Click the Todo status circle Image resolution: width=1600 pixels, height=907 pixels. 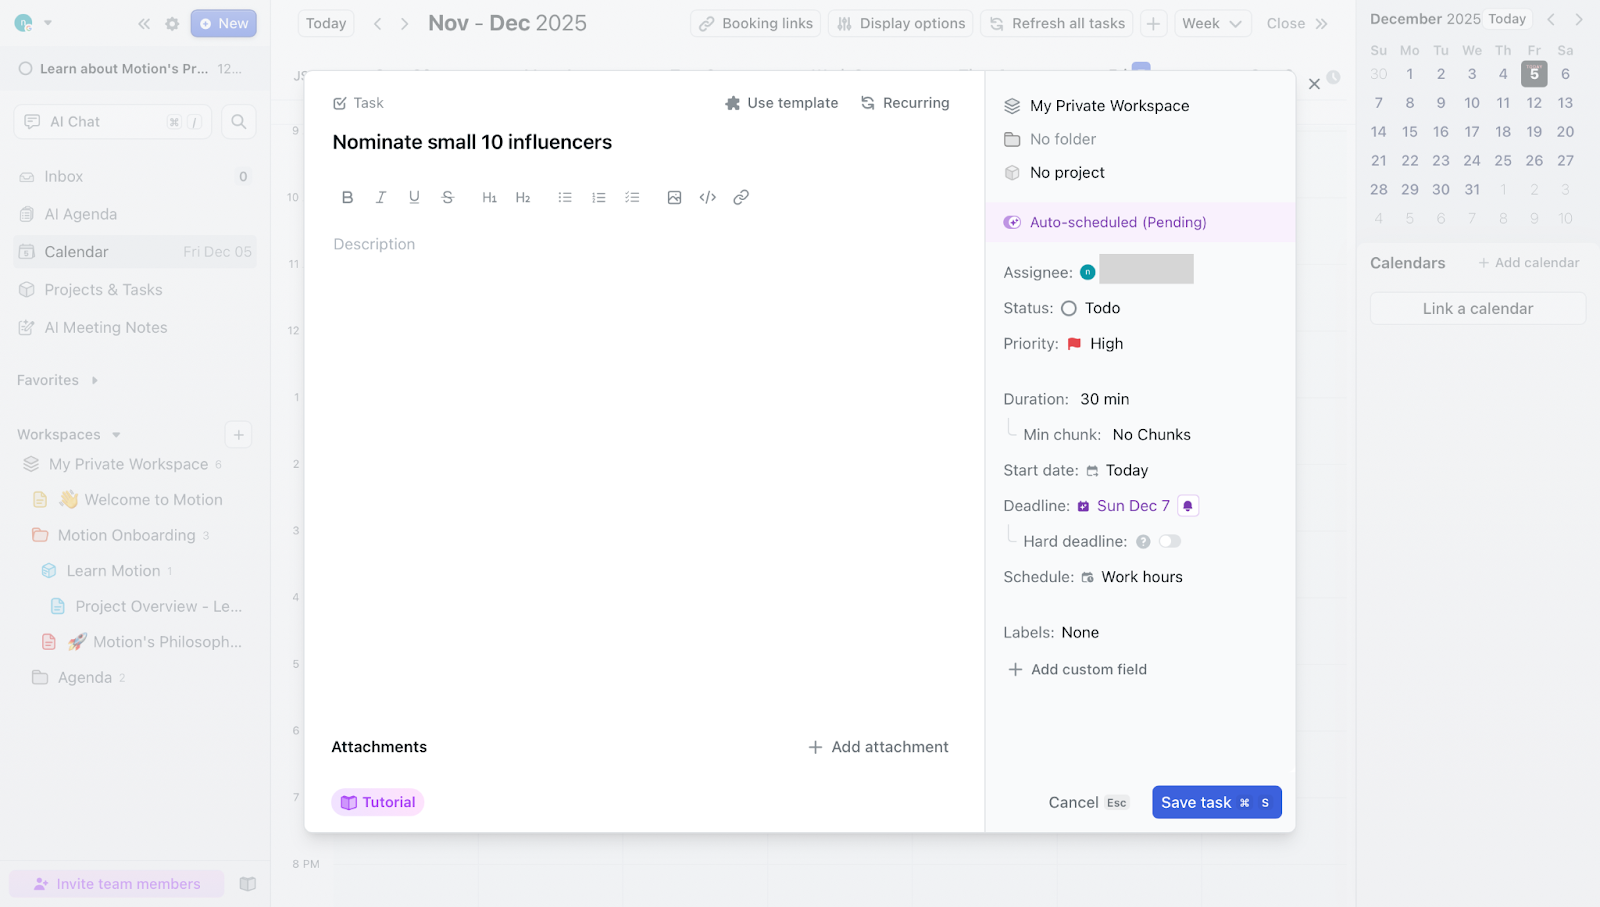coord(1069,308)
